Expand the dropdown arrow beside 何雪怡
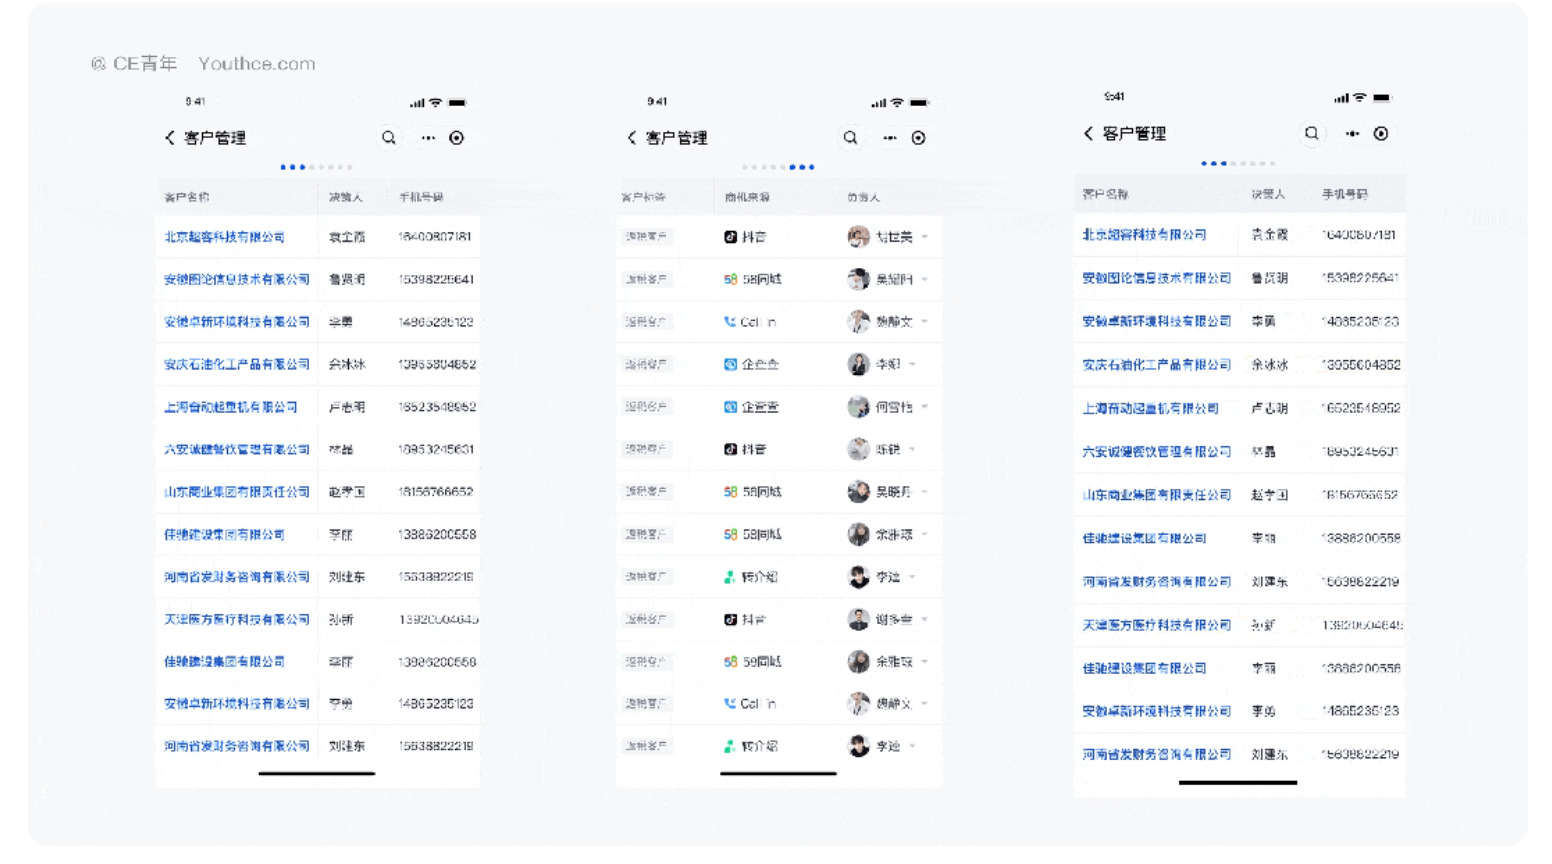 point(925,407)
